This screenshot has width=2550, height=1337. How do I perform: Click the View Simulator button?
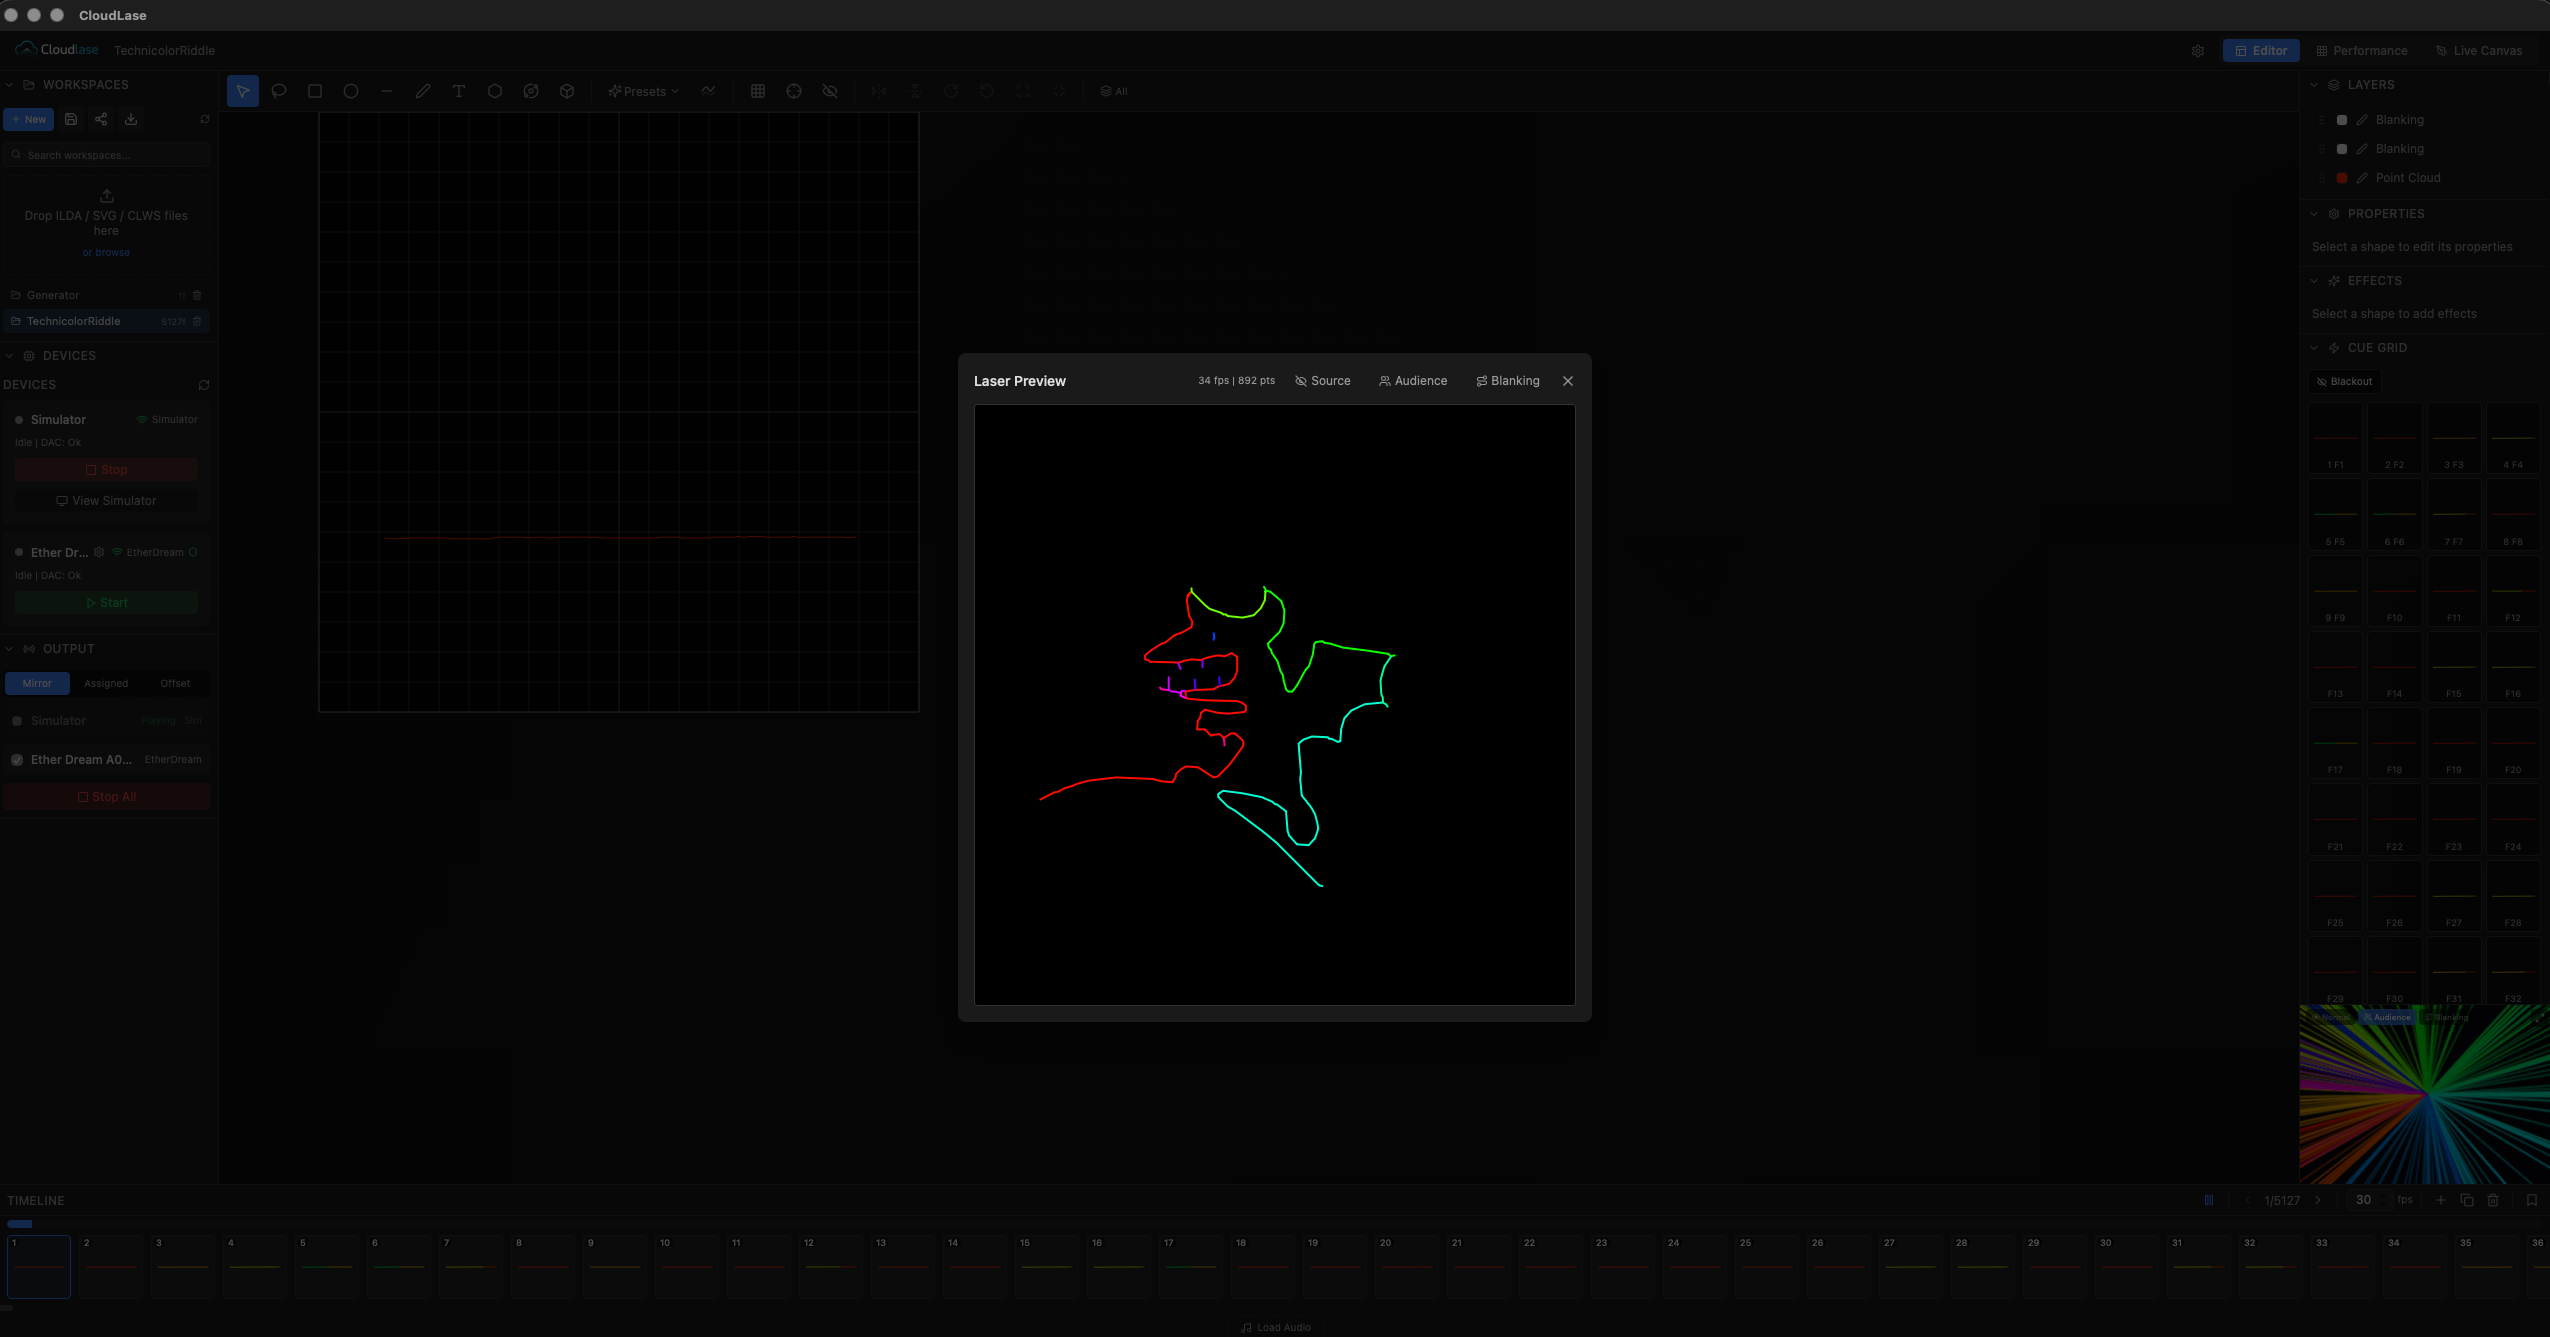pos(106,500)
